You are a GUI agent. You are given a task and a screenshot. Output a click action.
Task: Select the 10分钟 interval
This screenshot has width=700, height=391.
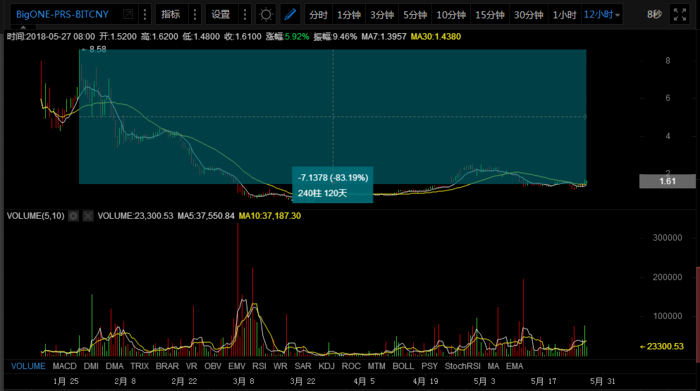point(451,15)
